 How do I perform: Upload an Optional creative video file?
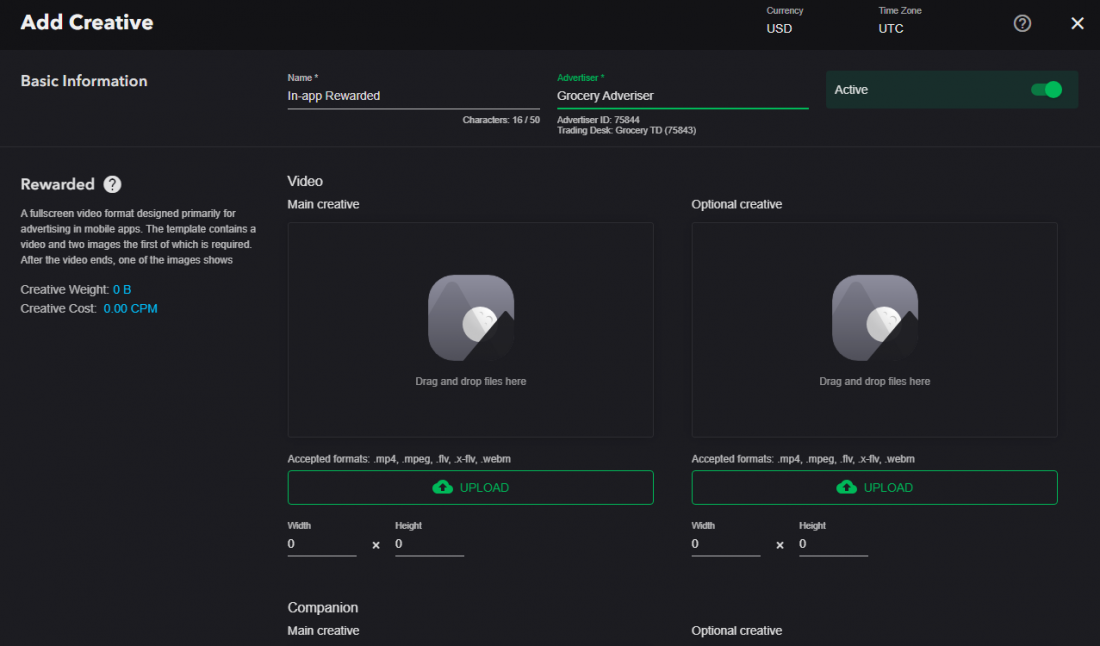[x=875, y=487]
